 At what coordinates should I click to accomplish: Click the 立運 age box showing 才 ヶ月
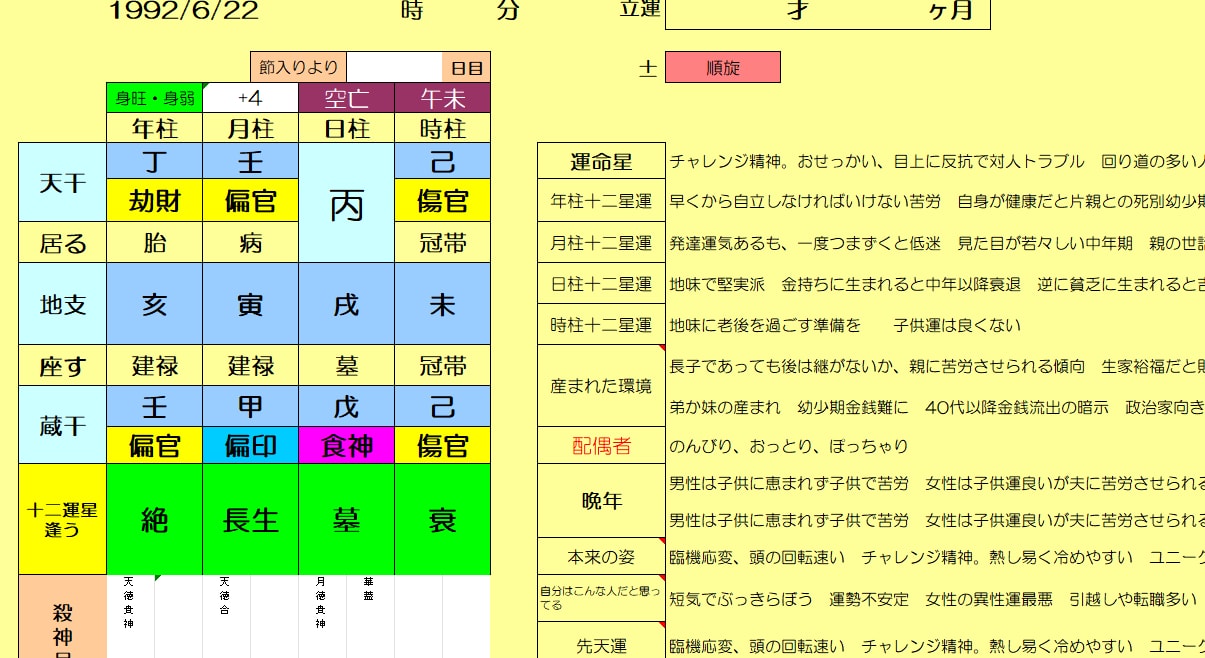pyautogui.click(x=827, y=12)
